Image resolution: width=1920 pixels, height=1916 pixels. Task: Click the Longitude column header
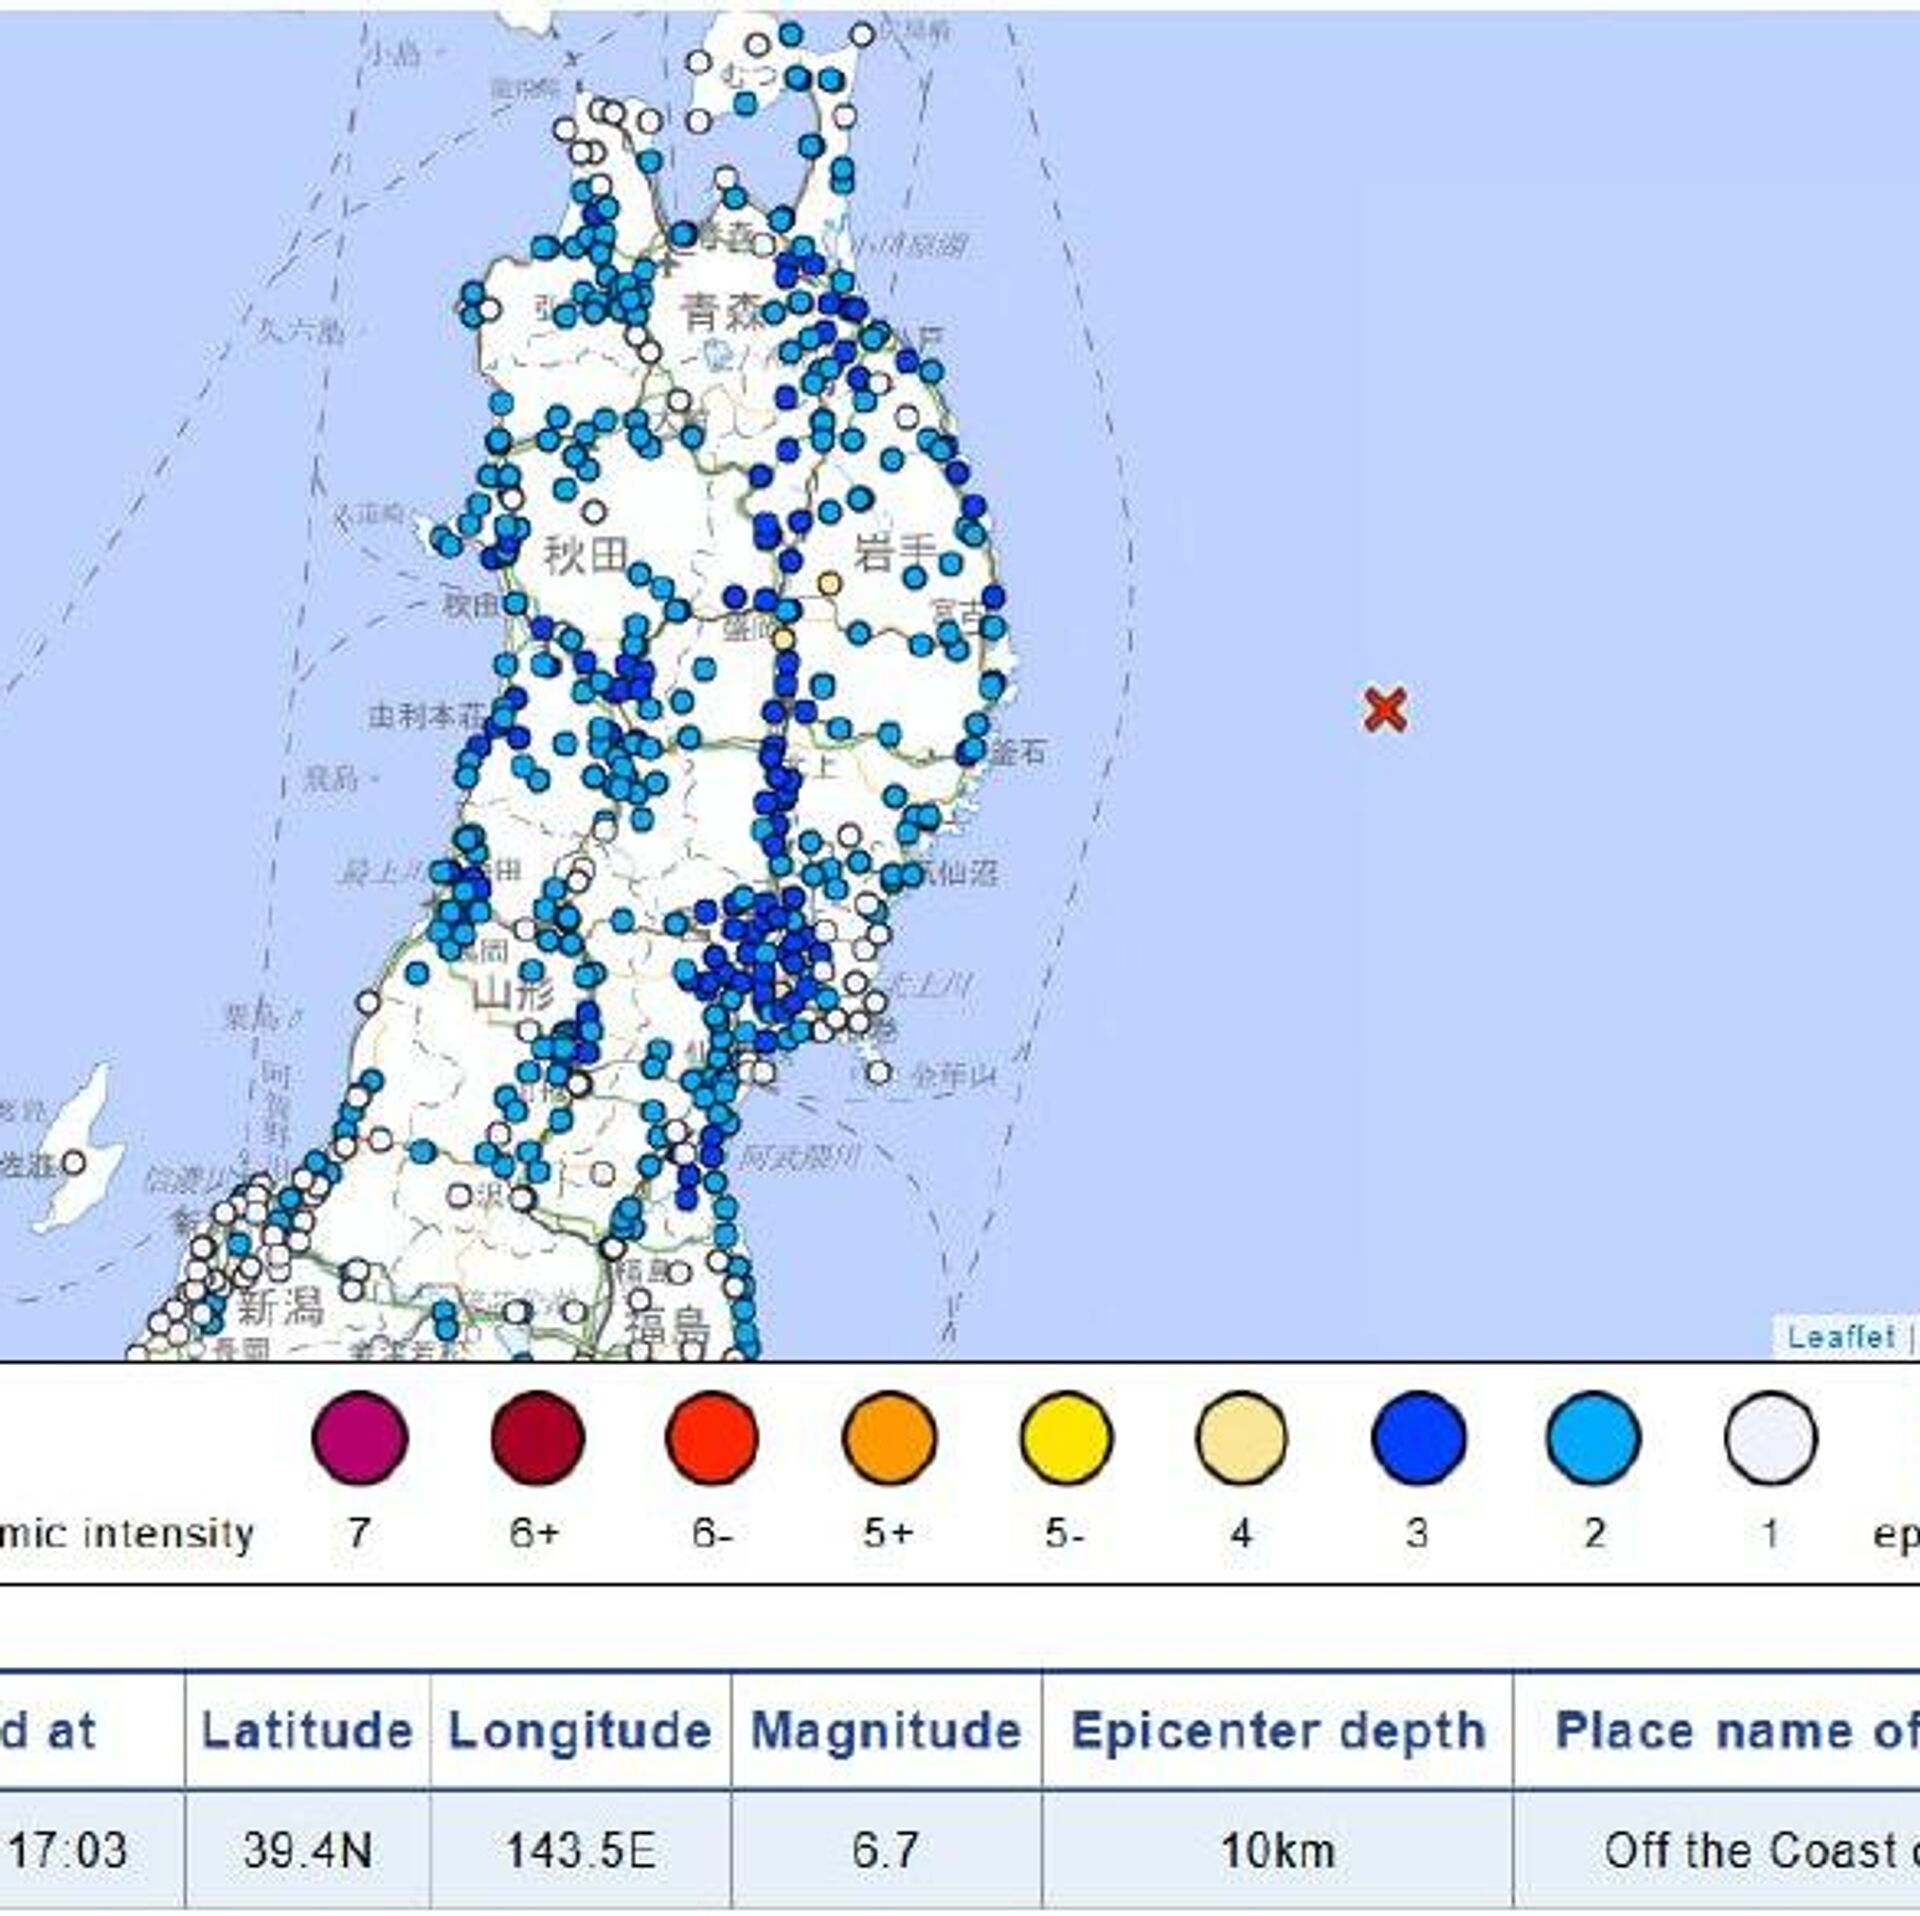pos(580,1731)
